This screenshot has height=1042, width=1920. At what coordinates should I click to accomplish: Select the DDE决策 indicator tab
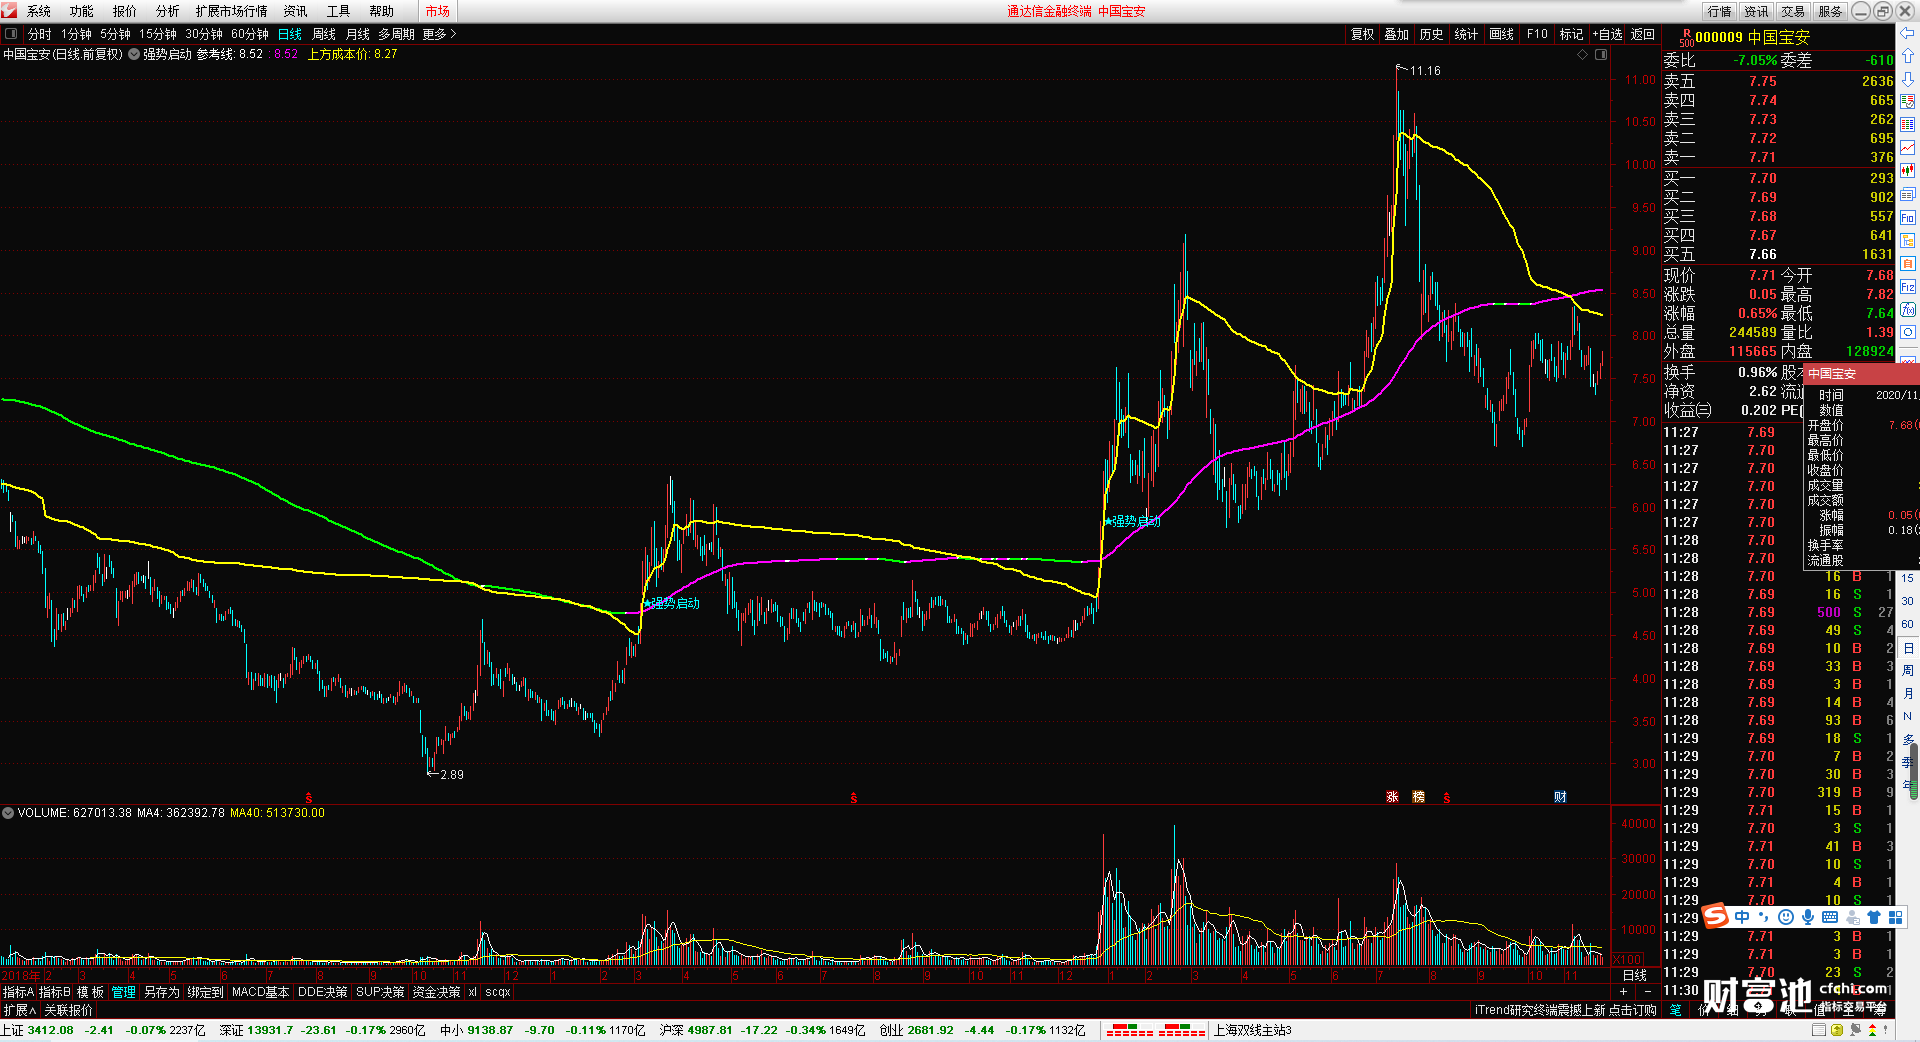coord(322,992)
